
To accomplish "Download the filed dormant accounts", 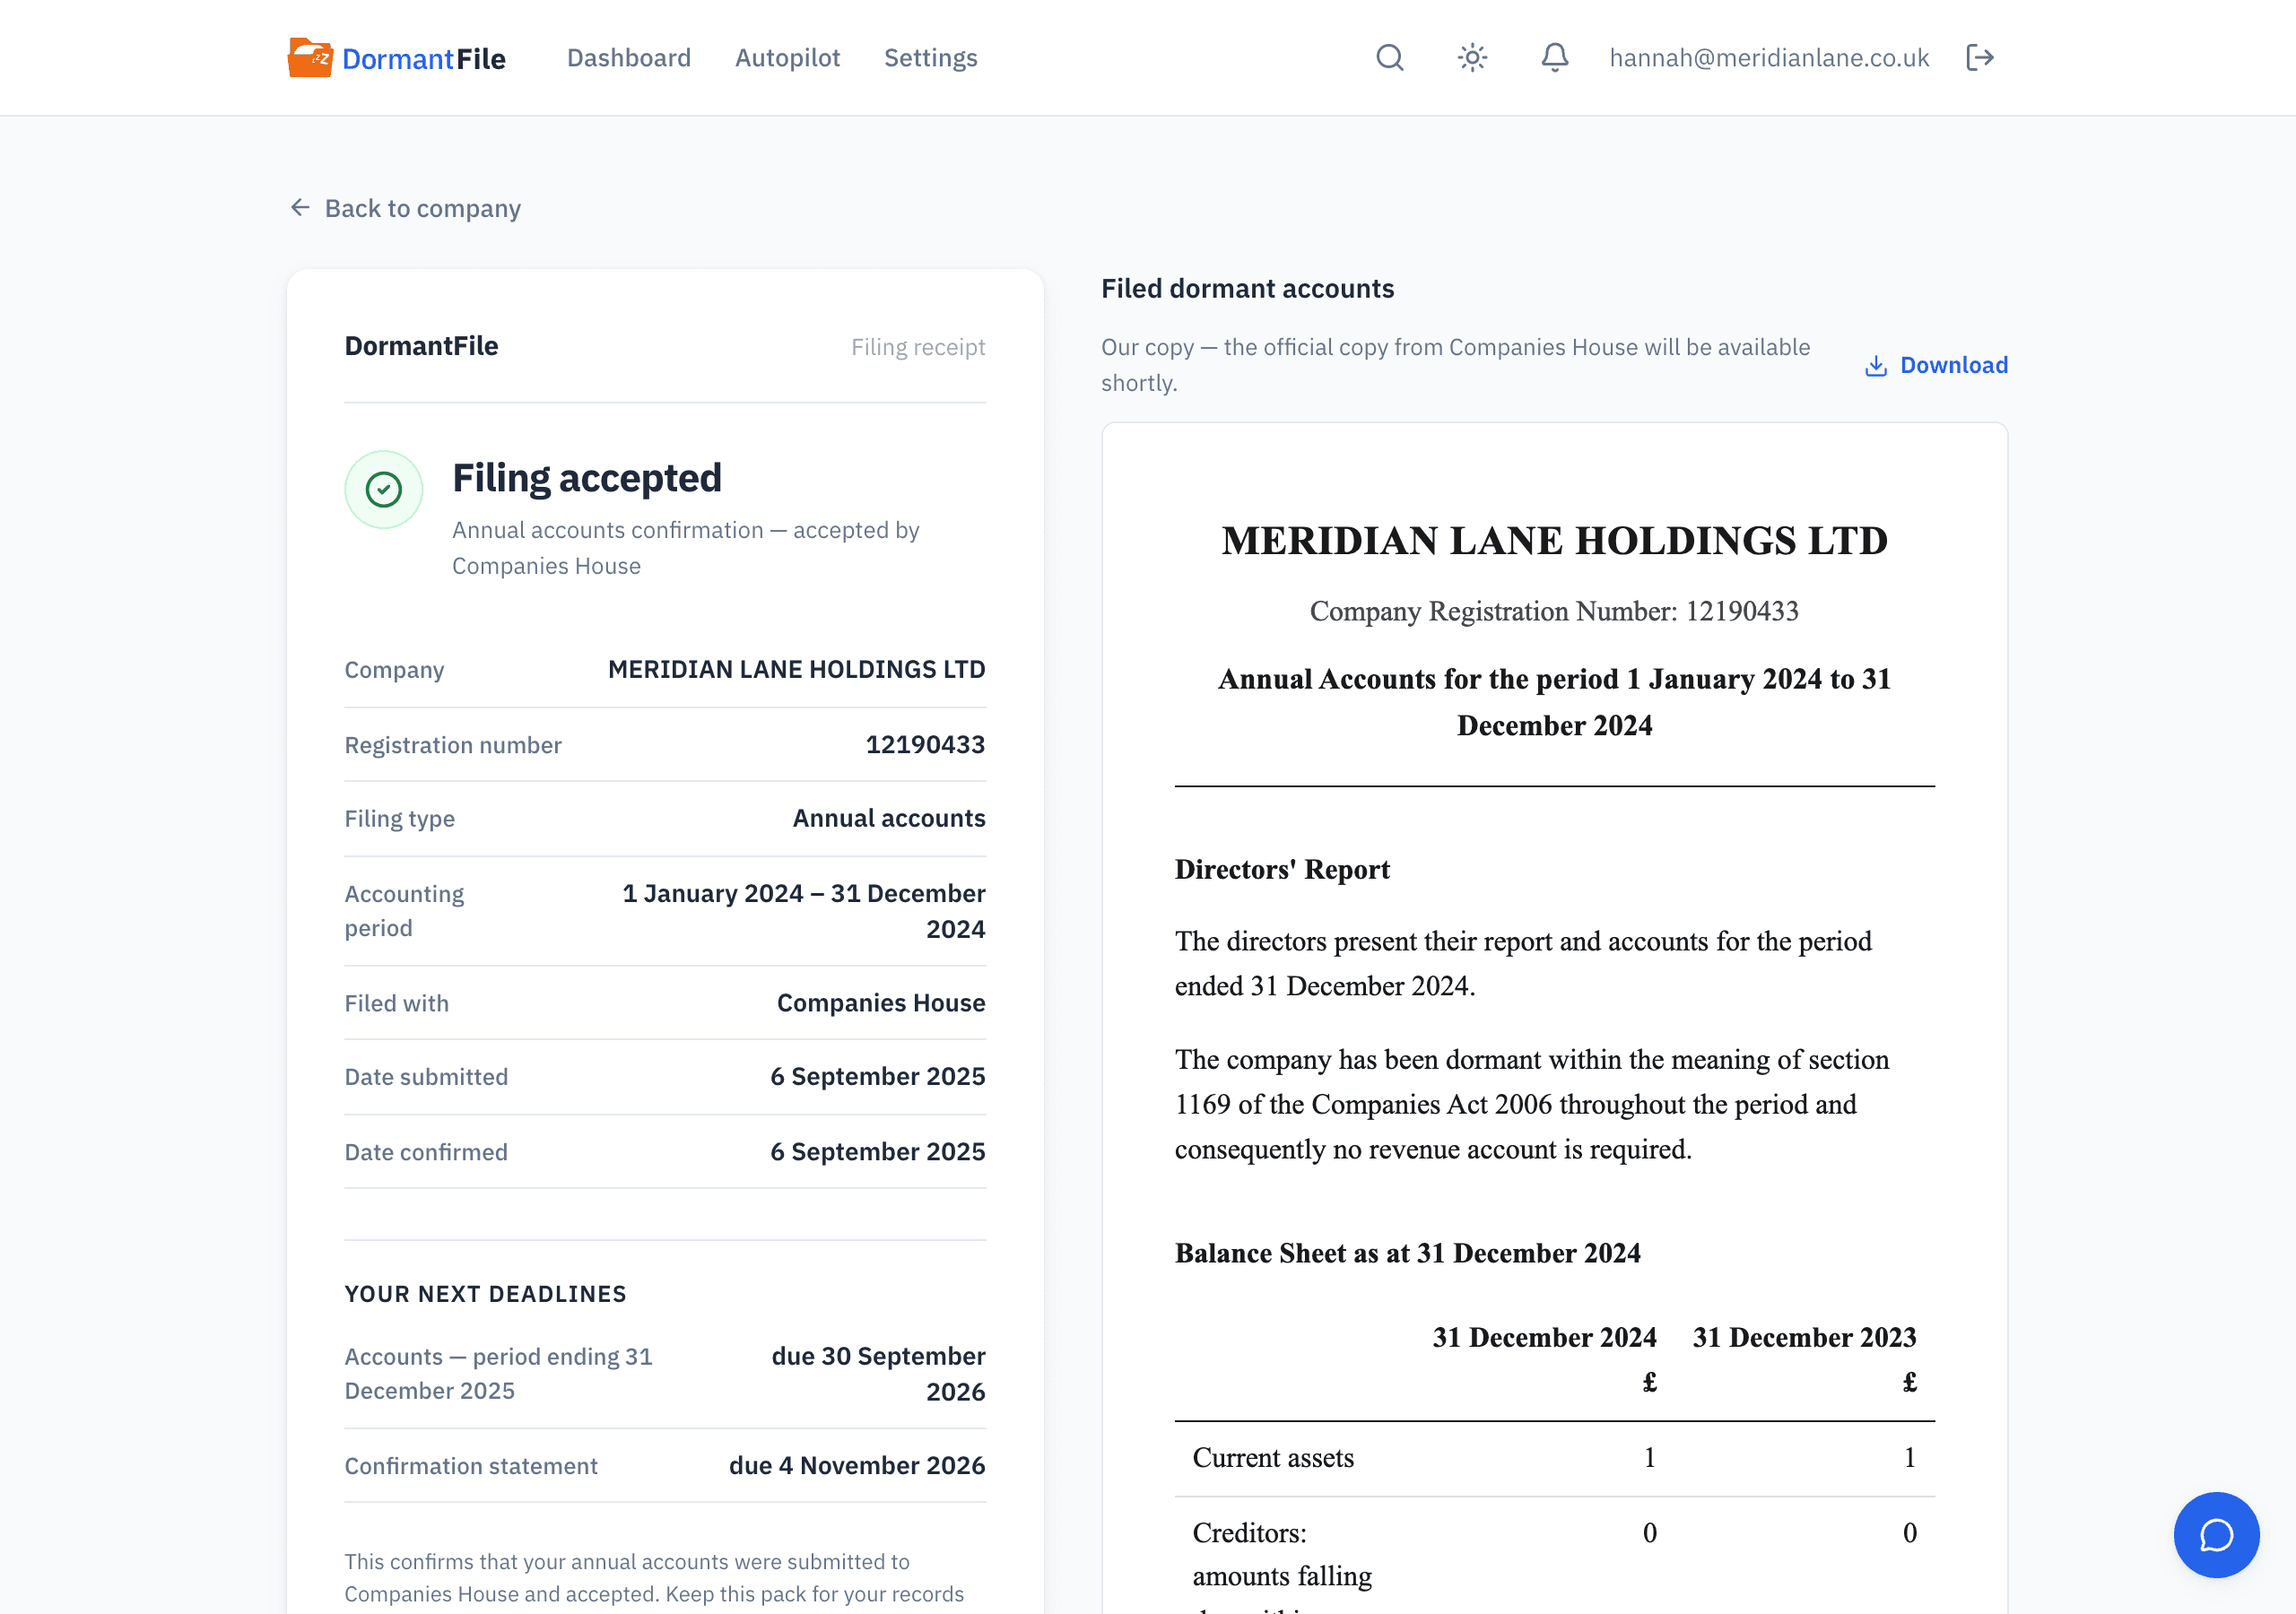I will (1936, 365).
